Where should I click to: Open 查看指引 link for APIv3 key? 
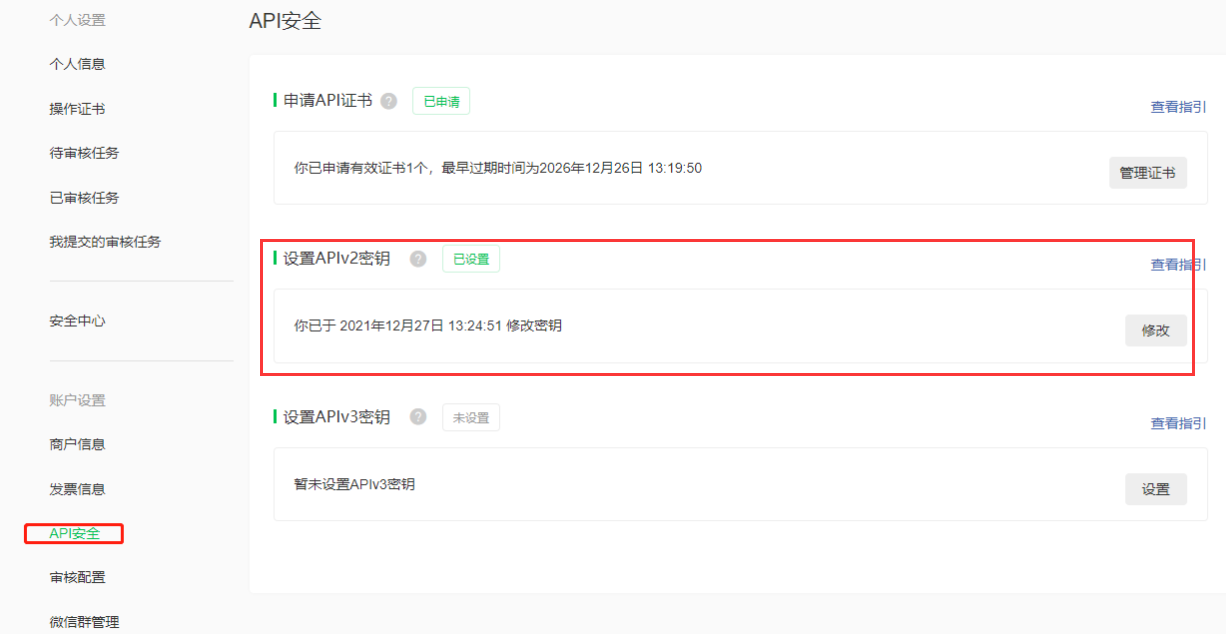pyautogui.click(x=1178, y=423)
